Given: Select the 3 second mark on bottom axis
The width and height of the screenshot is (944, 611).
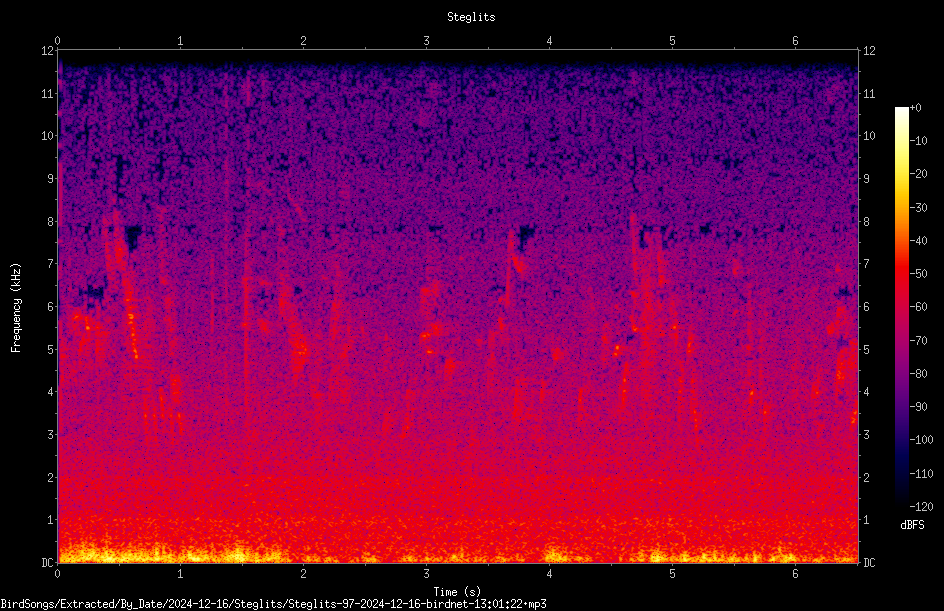Looking at the screenshot, I should click(x=426, y=574).
